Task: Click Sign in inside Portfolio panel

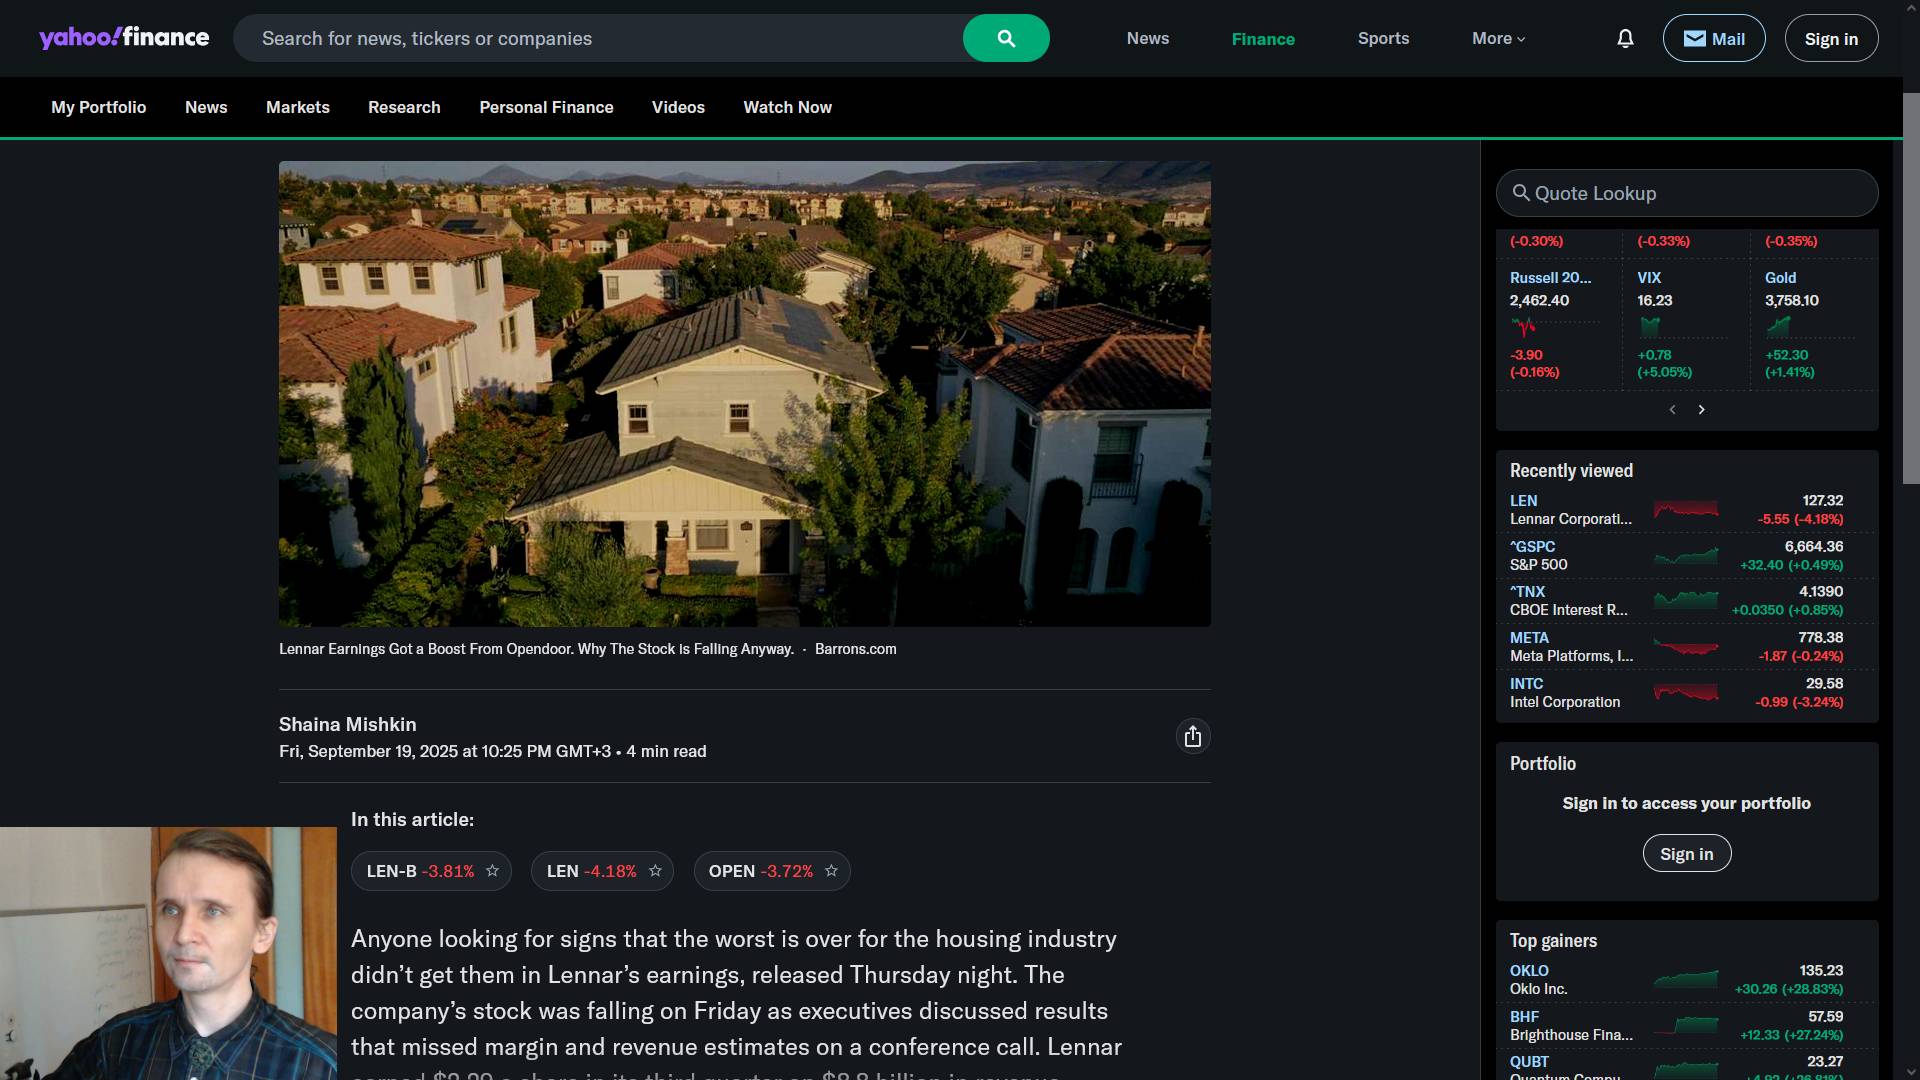Action: (x=1686, y=854)
